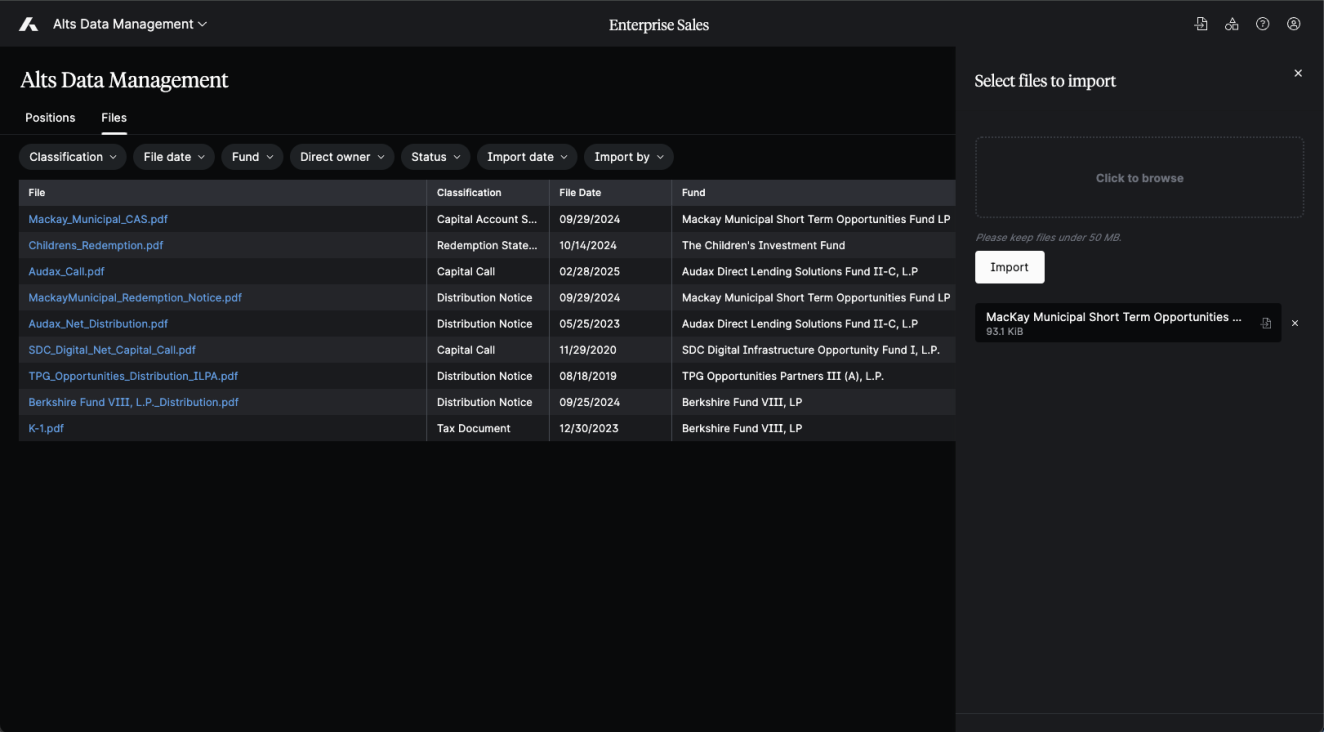Viewport: 1324px width, 732px height.
Task: Open the Classification filter dropdown
Action: point(73,157)
